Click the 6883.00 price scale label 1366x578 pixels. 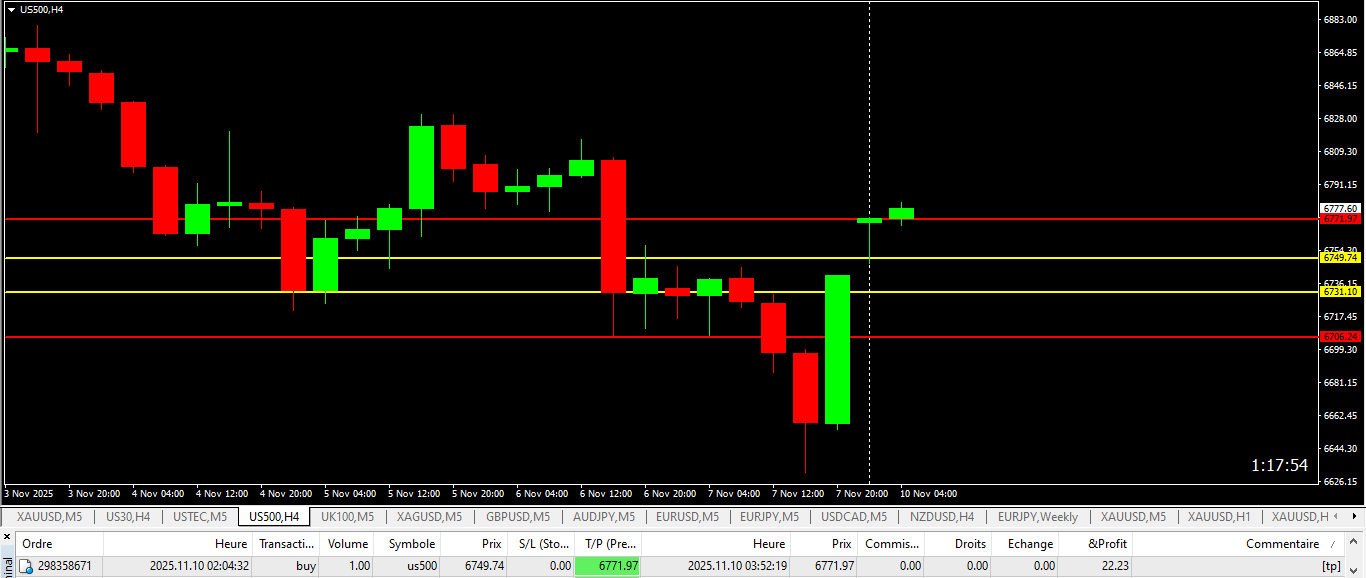click(x=1340, y=20)
